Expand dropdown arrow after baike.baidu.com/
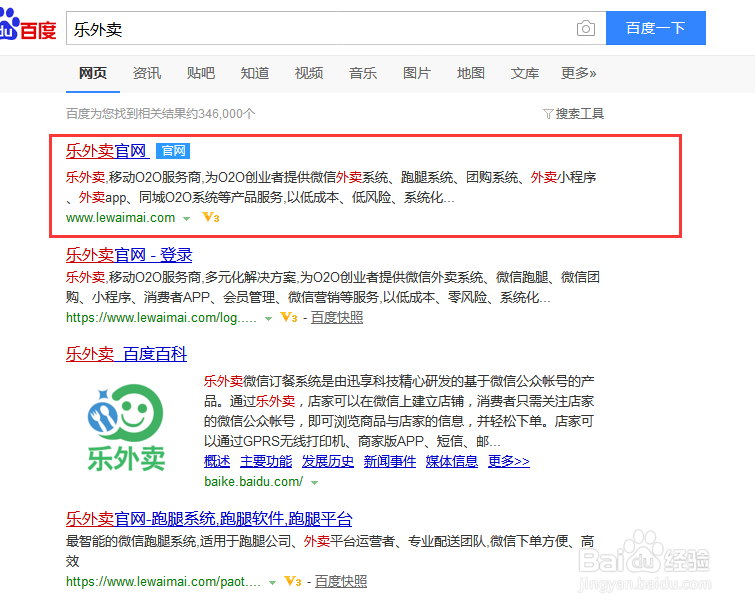 (x=314, y=482)
